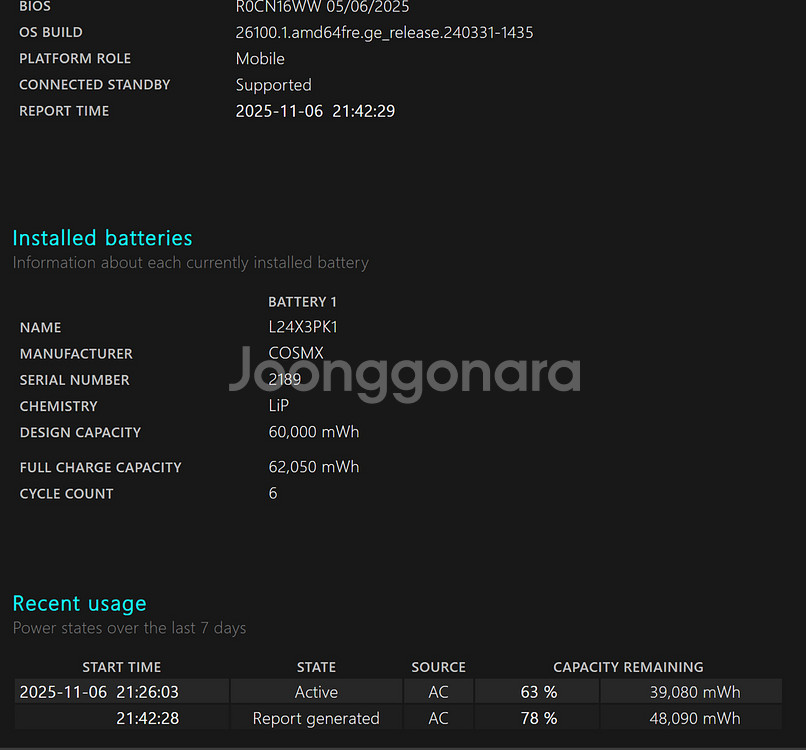Screen dimensions: 806x750
Task: Click the Report generated row entry
Action: 316,718
